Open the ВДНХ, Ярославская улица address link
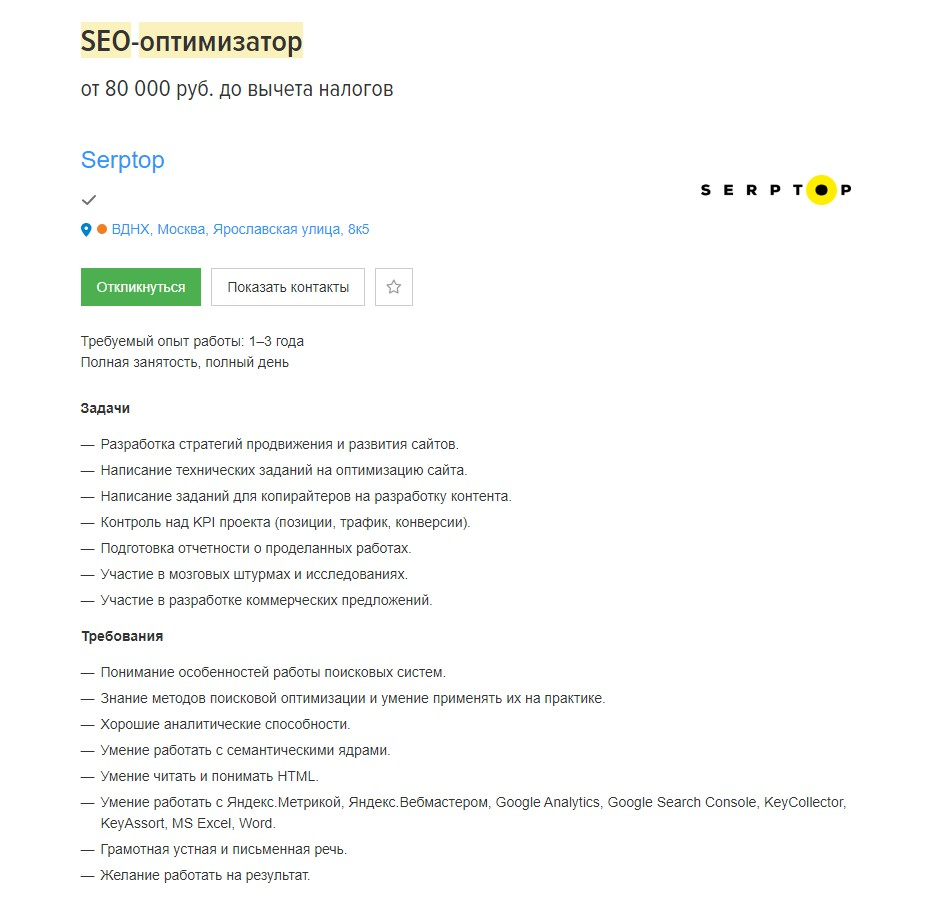This screenshot has width=929, height=900. click(x=240, y=230)
